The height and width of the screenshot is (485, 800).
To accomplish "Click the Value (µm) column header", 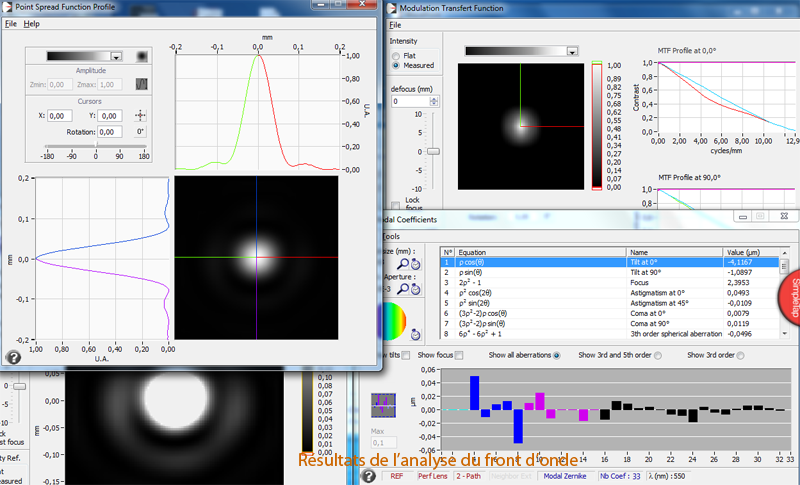I will click(751, 252).
